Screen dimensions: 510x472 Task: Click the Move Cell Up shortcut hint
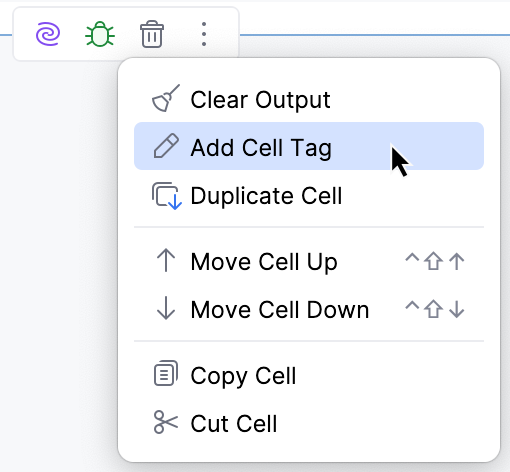435,261
